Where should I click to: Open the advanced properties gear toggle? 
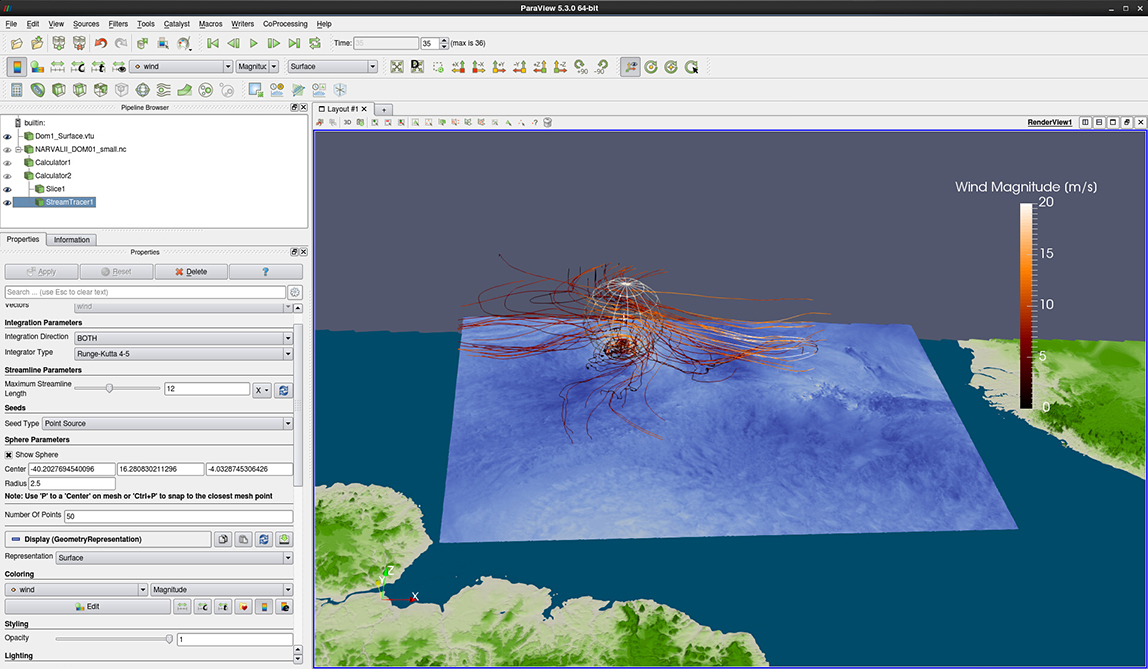tap(295, 292)
